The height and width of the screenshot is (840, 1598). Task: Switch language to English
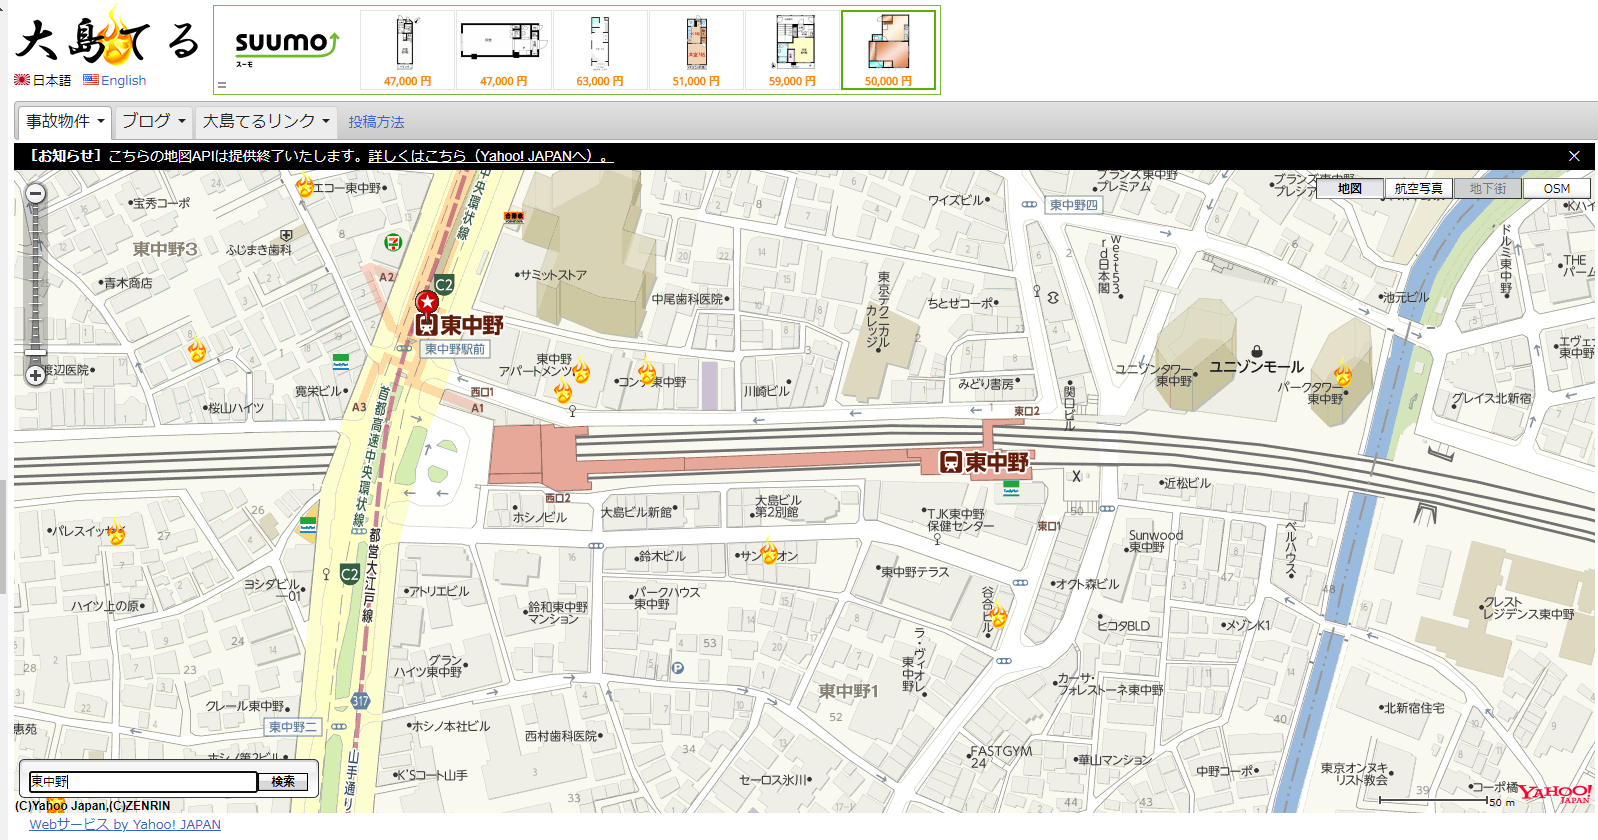tap(122, 80)
